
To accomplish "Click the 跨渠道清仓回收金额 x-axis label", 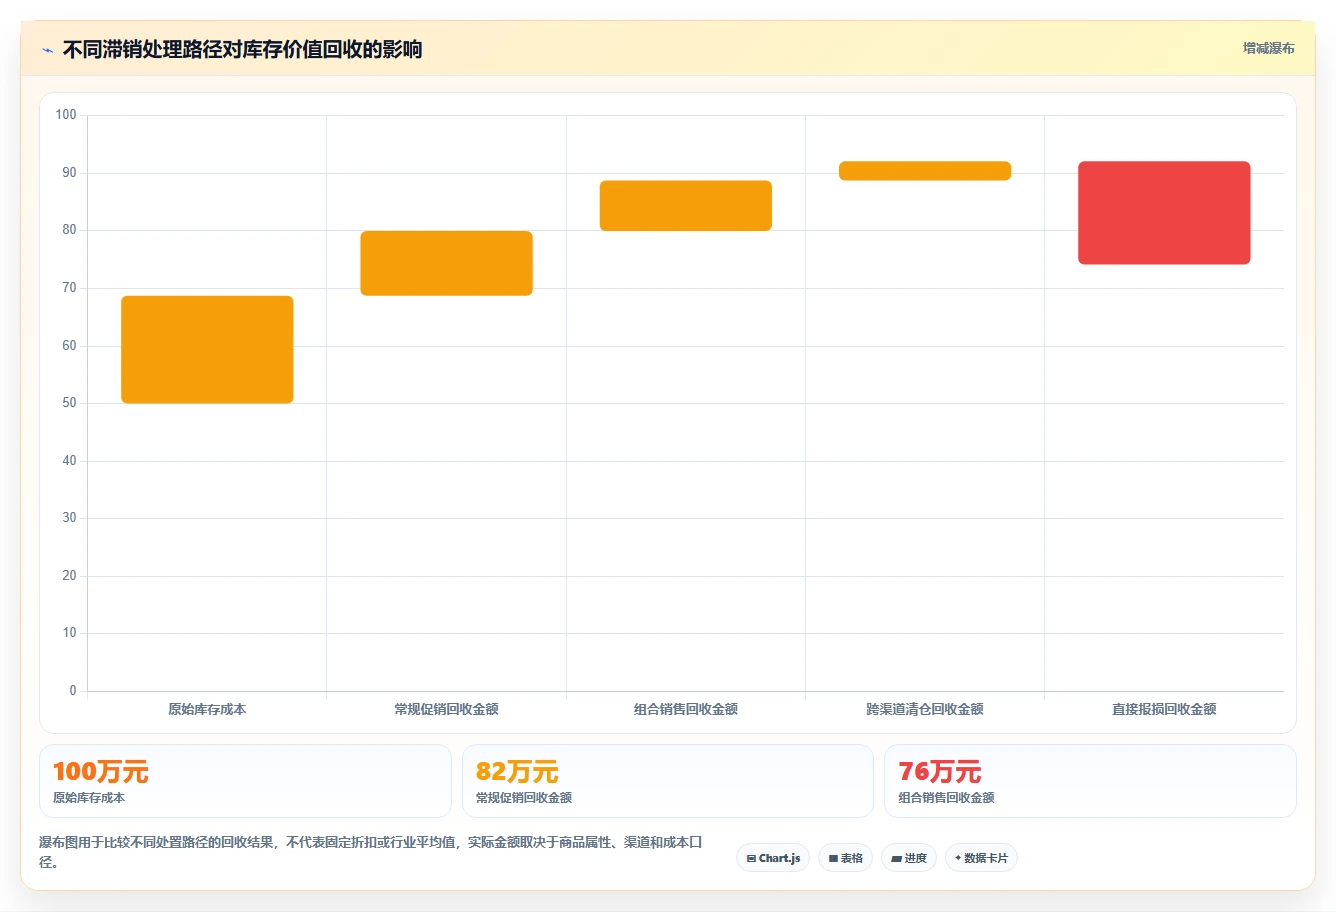I will (x=925, y=709).
